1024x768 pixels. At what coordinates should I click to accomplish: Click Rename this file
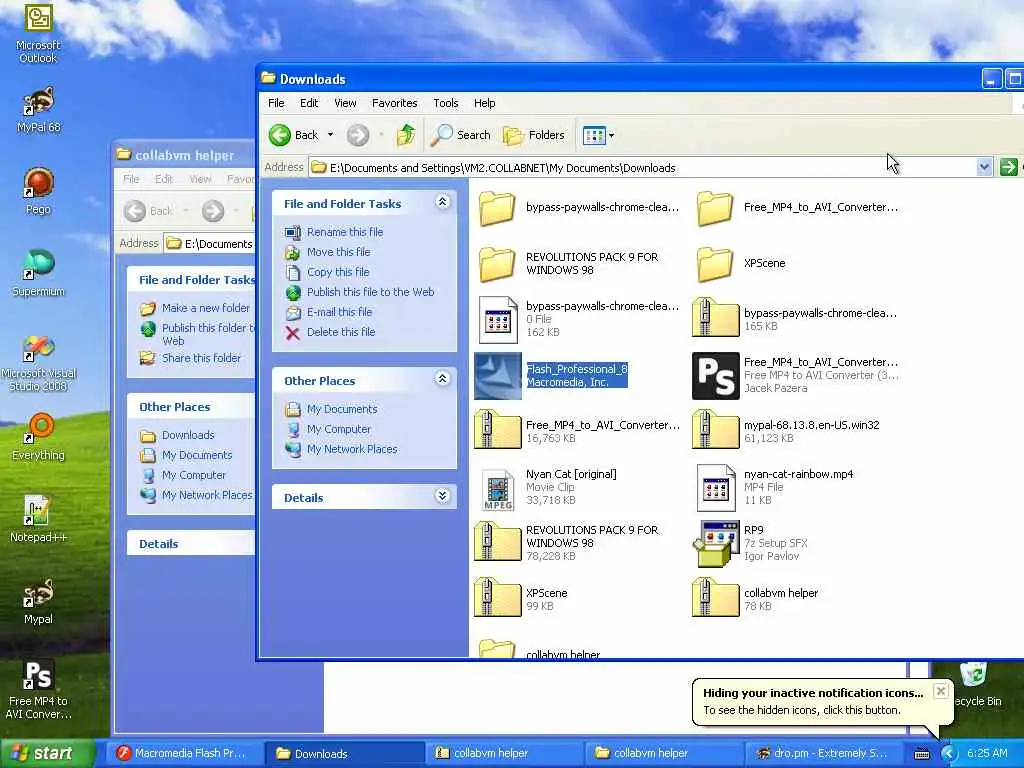point(345,232)
